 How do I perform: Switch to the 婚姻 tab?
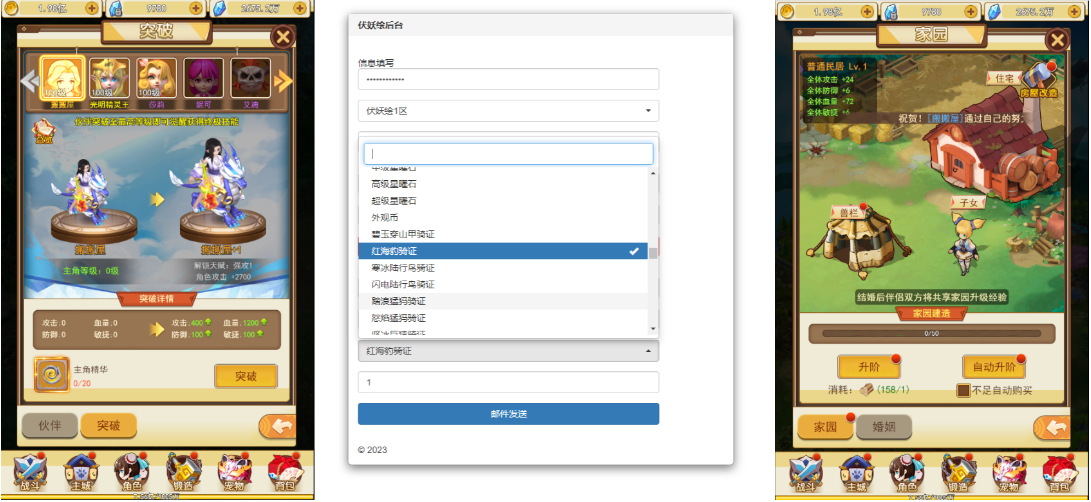[883, 427]
